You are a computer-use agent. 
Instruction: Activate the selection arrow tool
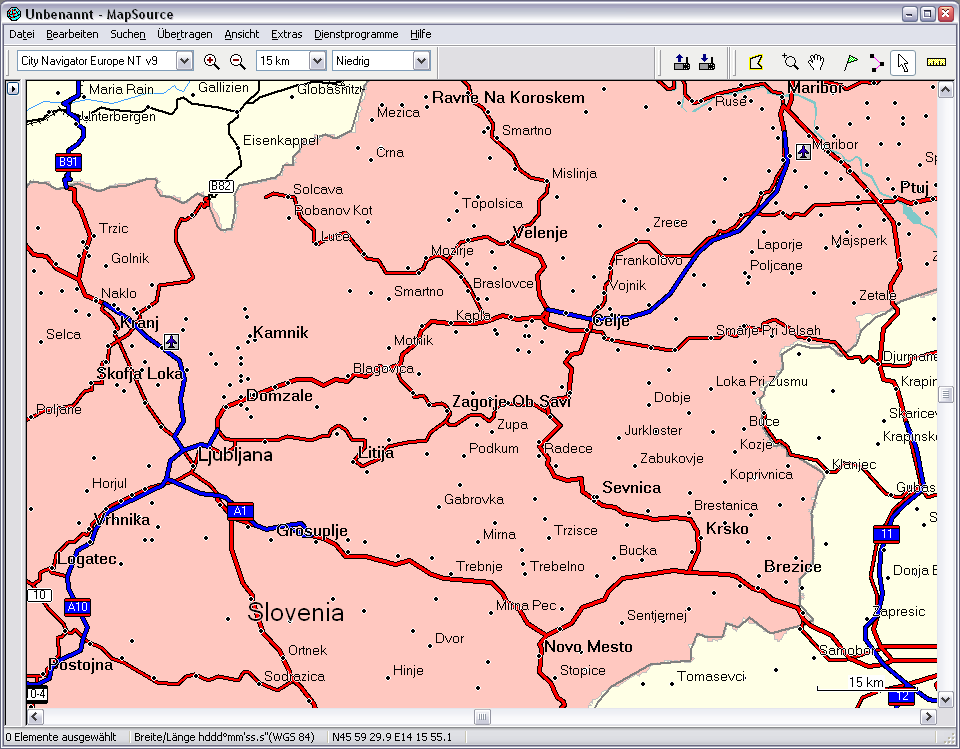903,62
